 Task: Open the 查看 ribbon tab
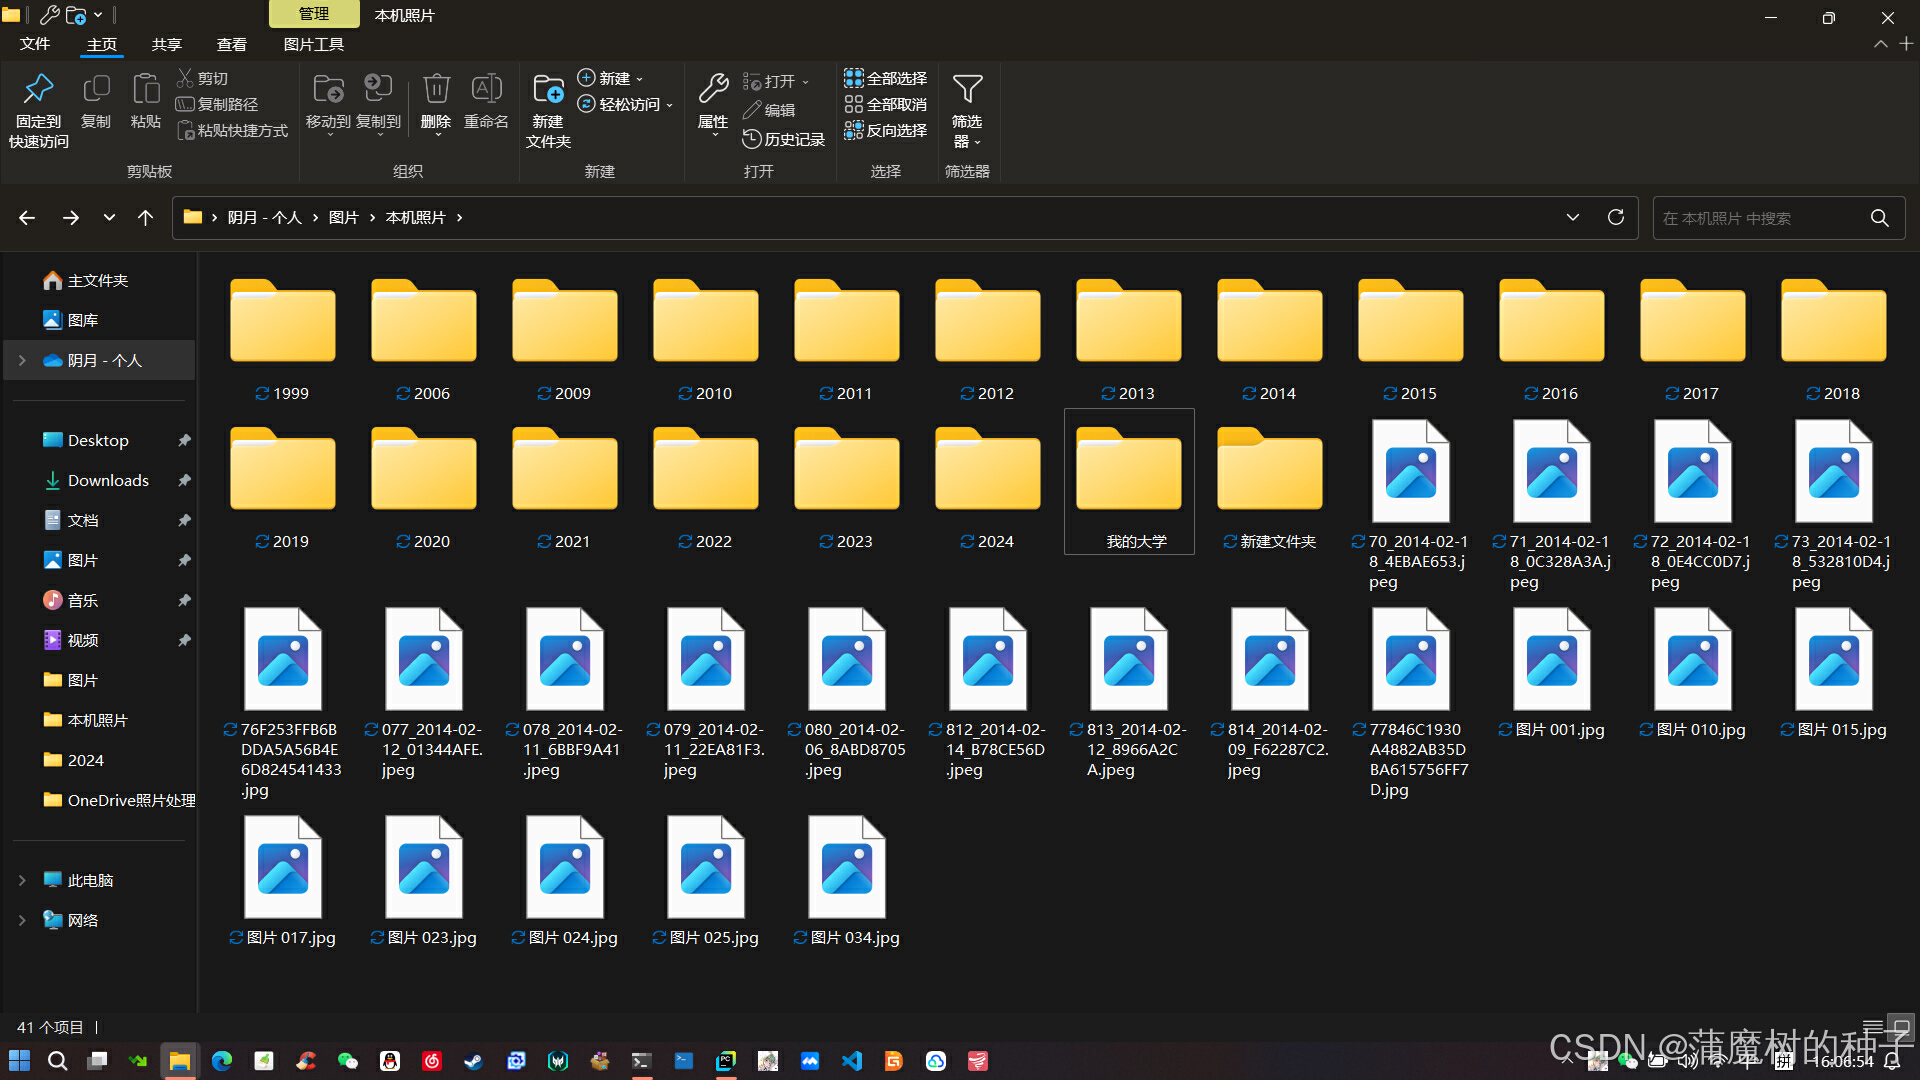[x=232, y=44]
